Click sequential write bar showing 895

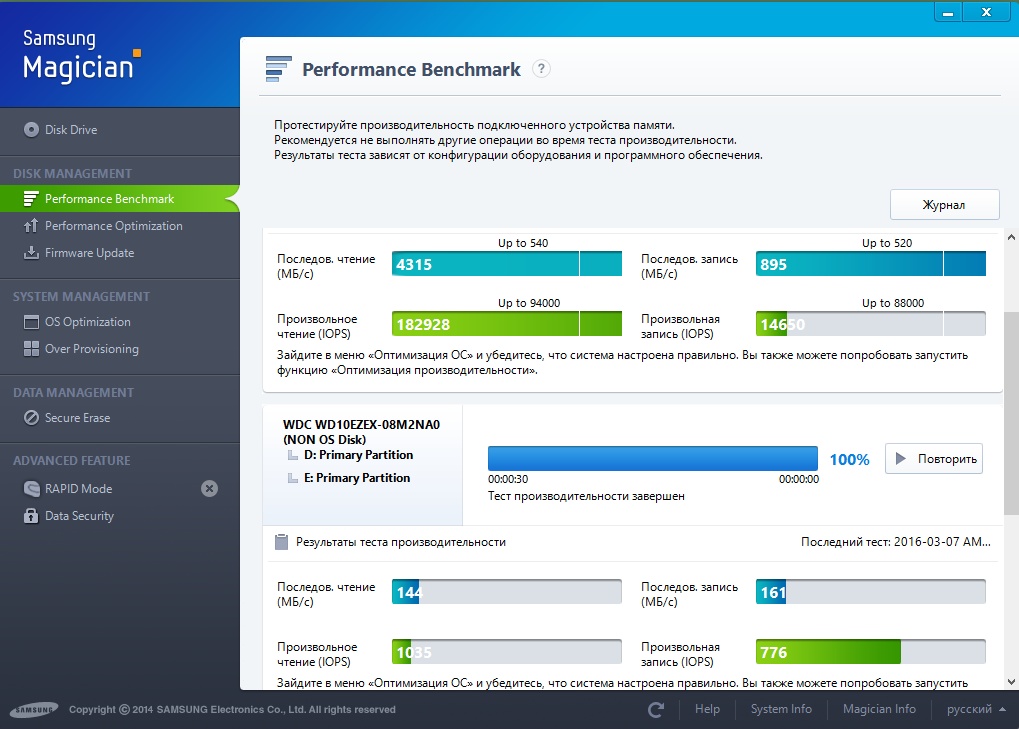(x=871, y=264)
